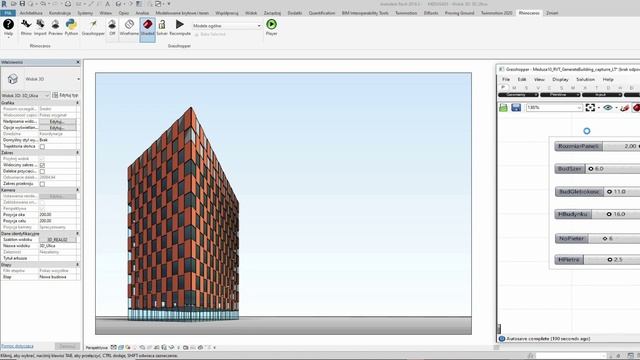Click autosave status icon in Grasshopper

tap(502, 339)
